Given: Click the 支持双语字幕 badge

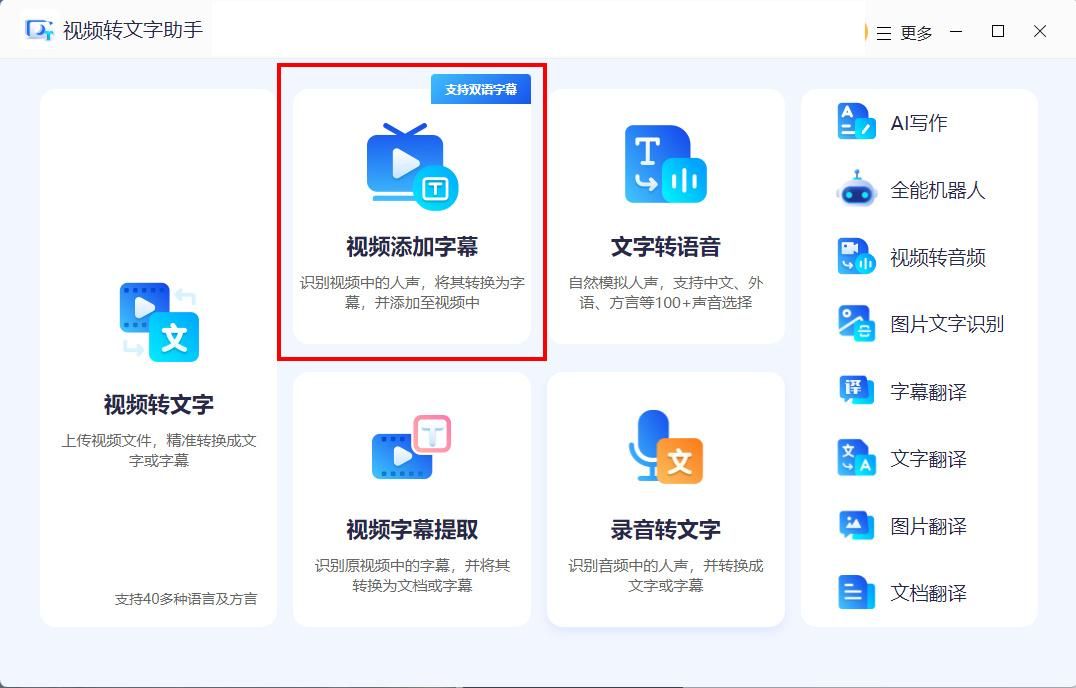Looking at the screenshot, I should coord(480,89).
